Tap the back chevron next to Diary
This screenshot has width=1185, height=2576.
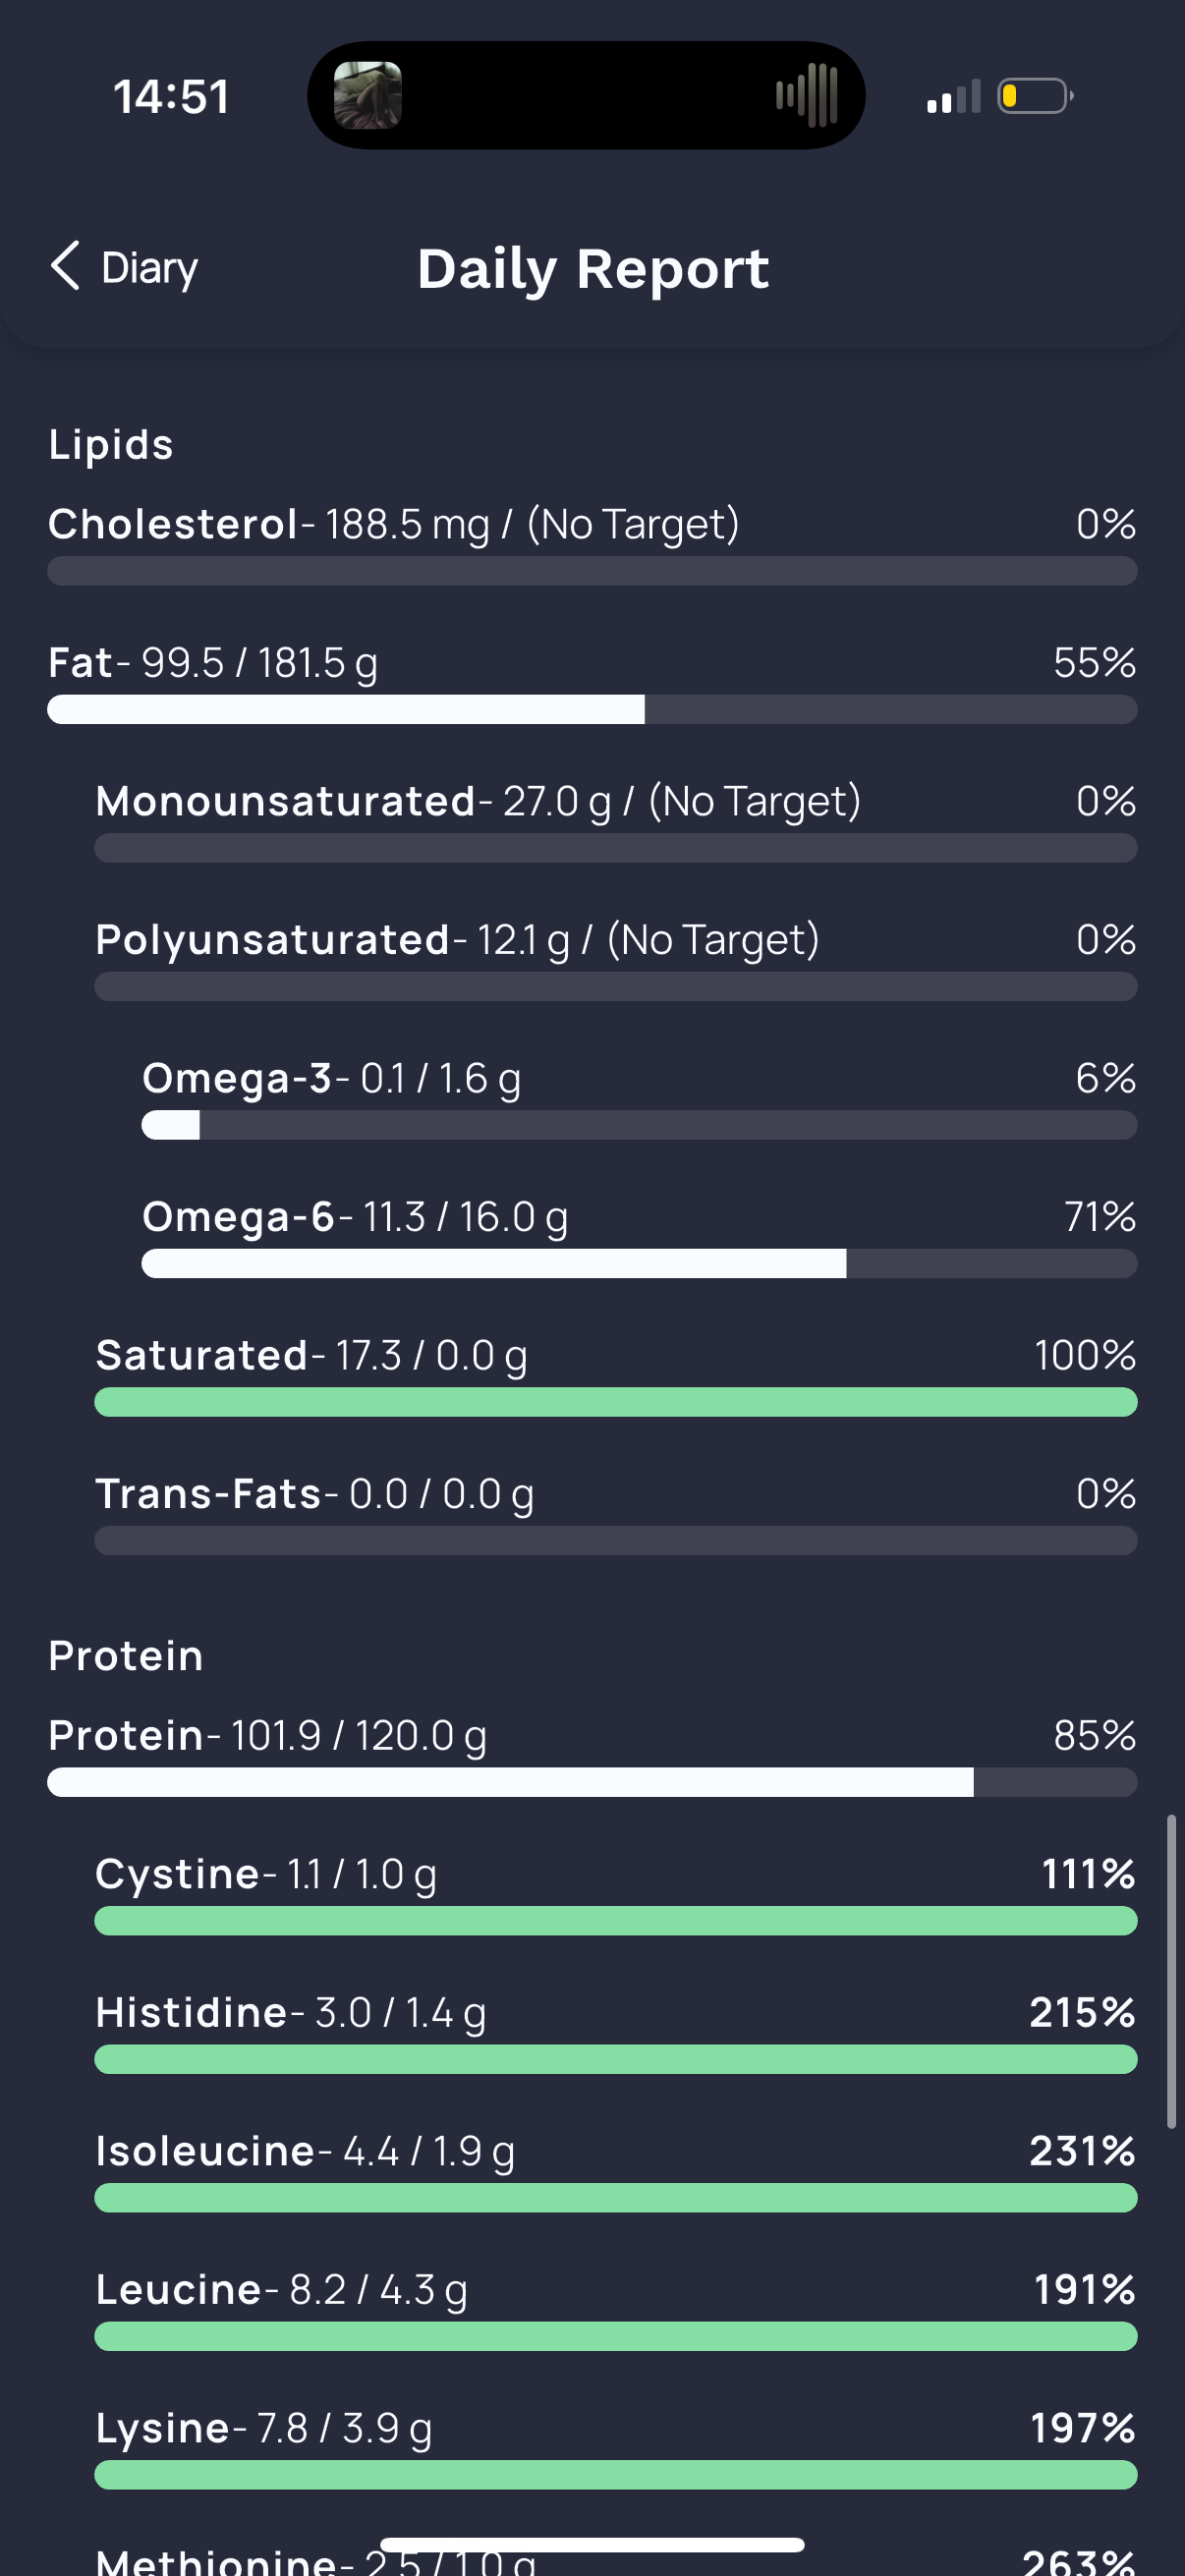(x=65, y=266)
